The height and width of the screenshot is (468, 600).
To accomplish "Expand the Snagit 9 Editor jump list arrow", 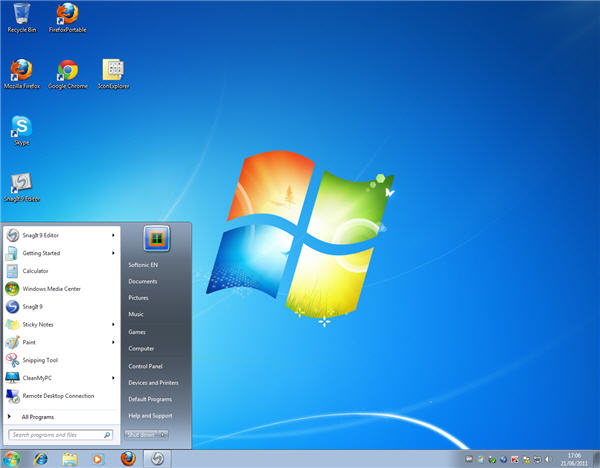I will 113,235.
